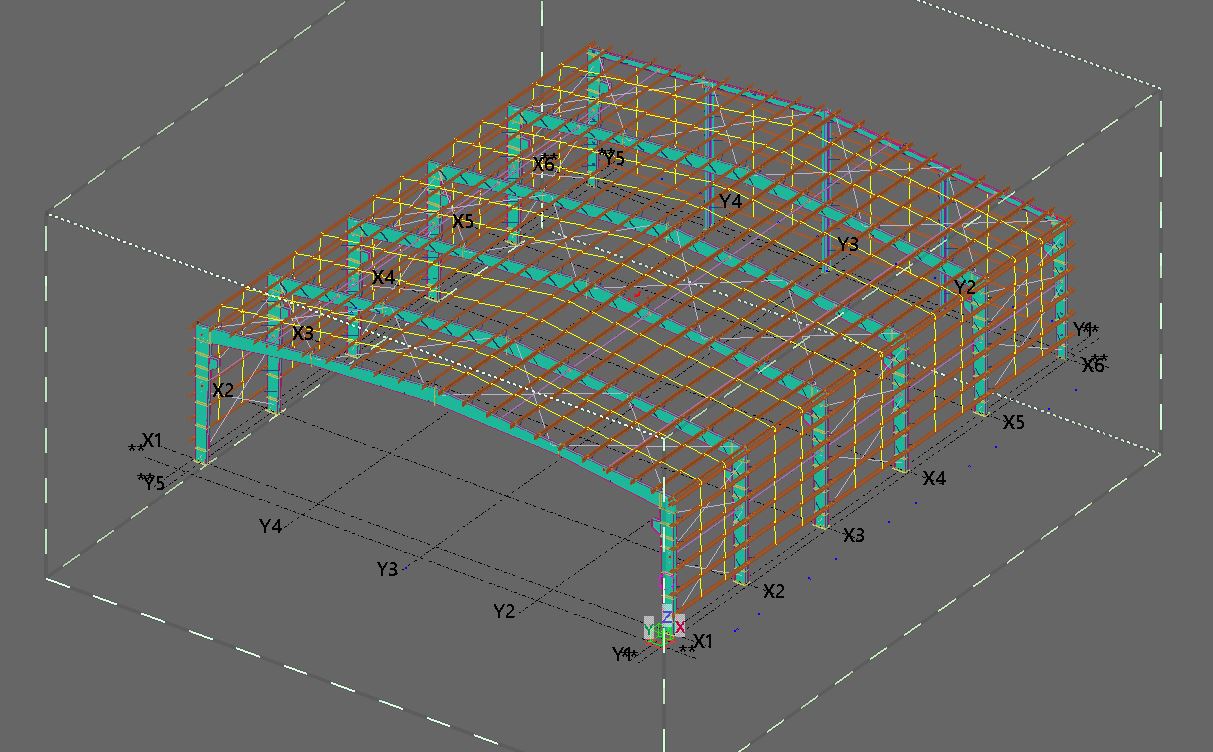1213x752 pixels.
Task: Pick the X3 grid label on right ground side
Action: pos(854,535)
